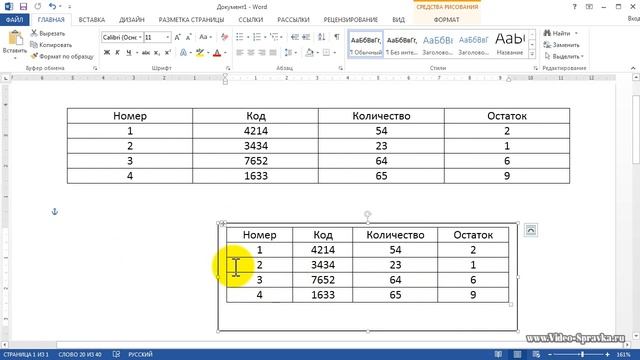The width and height of the screenshot is (640, 360).
Task: Toggle superscript formatting
Action: (168, 53)
